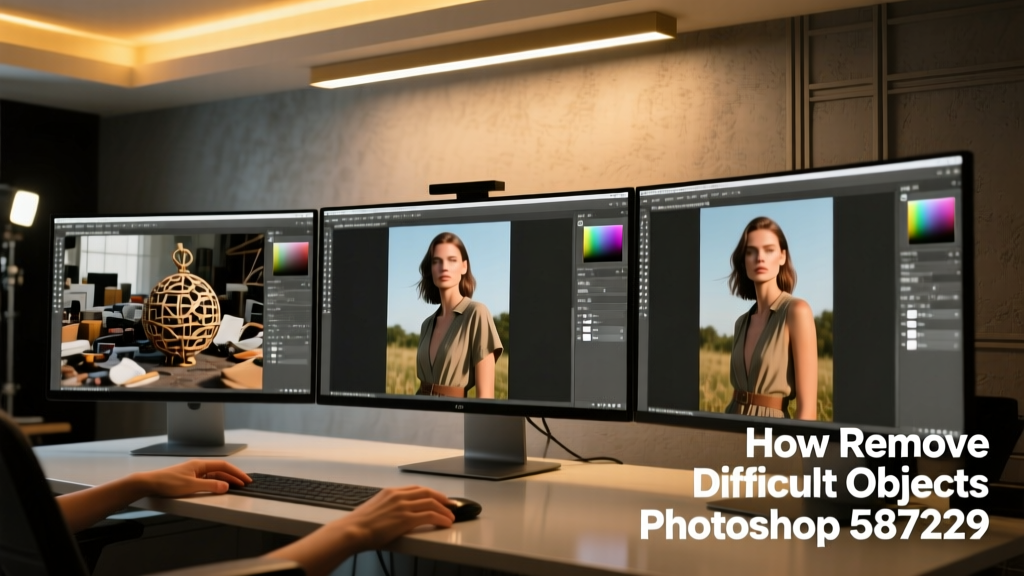Select the top layer thumbnail on the right monitor
This screenshot has width=1024, height=576.
coord(912,315)
